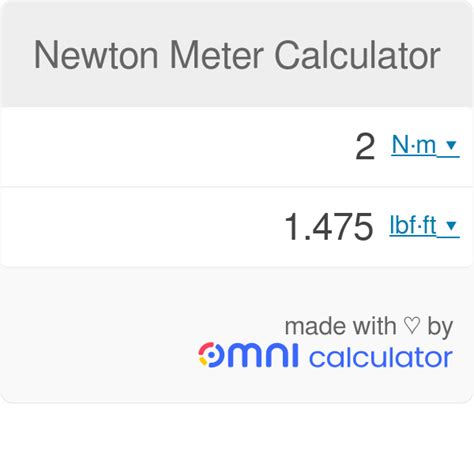
Task: Click empty gray footer area left of logo
Action: click(97, 337)
